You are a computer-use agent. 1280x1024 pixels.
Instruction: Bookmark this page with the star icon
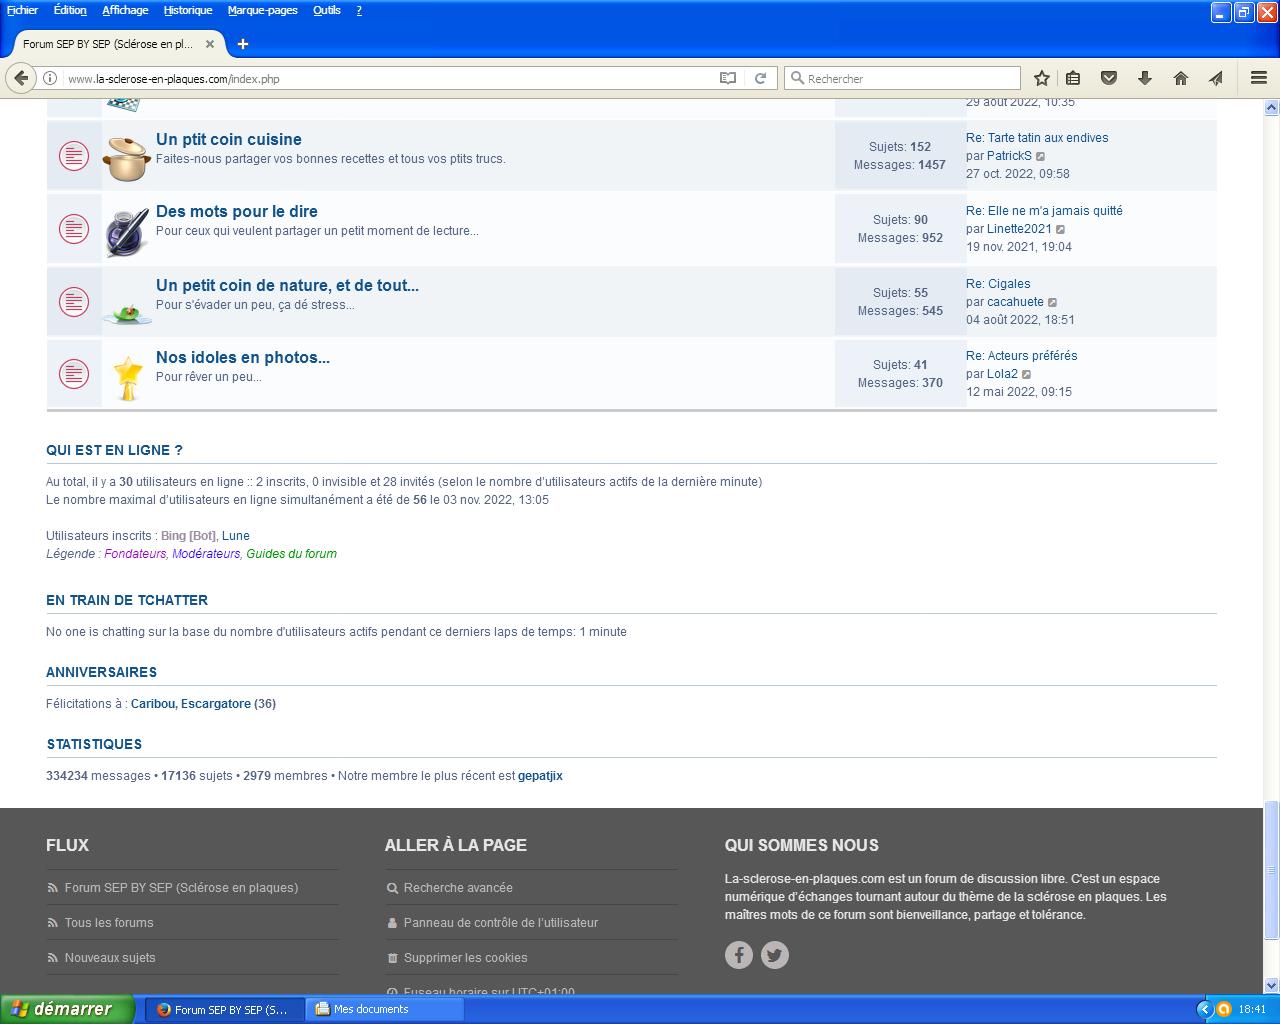click(1042, 78)
